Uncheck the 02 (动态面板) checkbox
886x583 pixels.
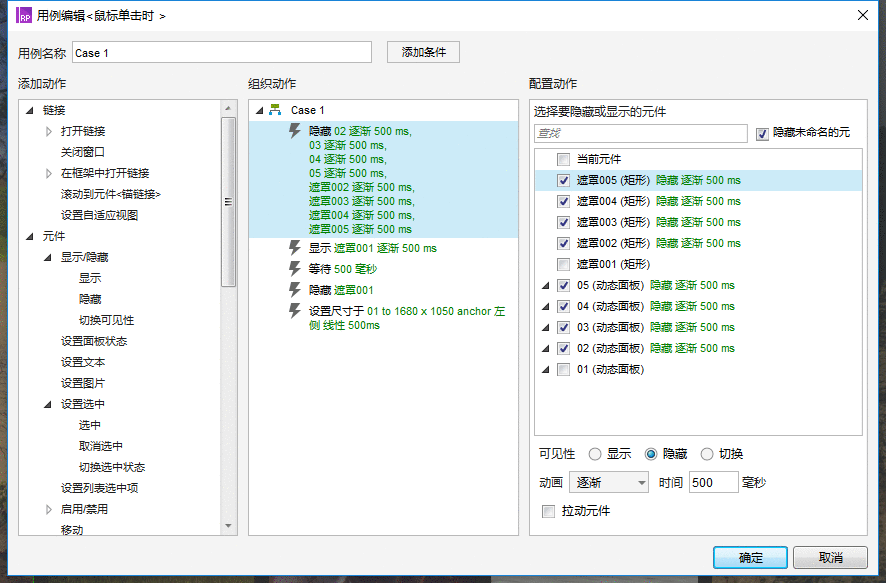pyautogui.click(x=563, y=348)
